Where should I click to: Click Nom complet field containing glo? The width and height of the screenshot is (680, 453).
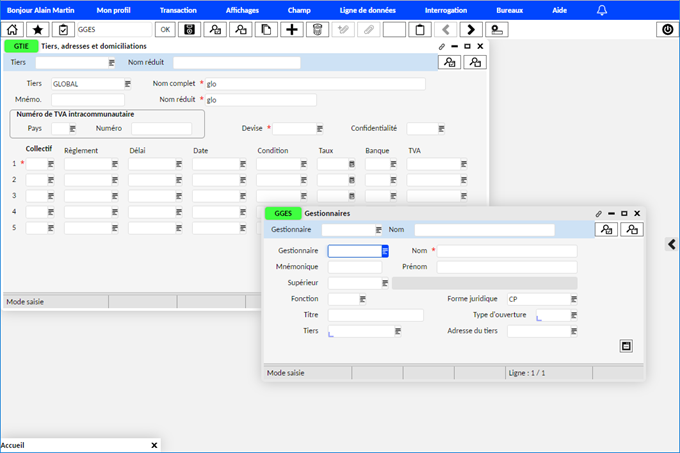pyautogui.click(x=315, y=84)
